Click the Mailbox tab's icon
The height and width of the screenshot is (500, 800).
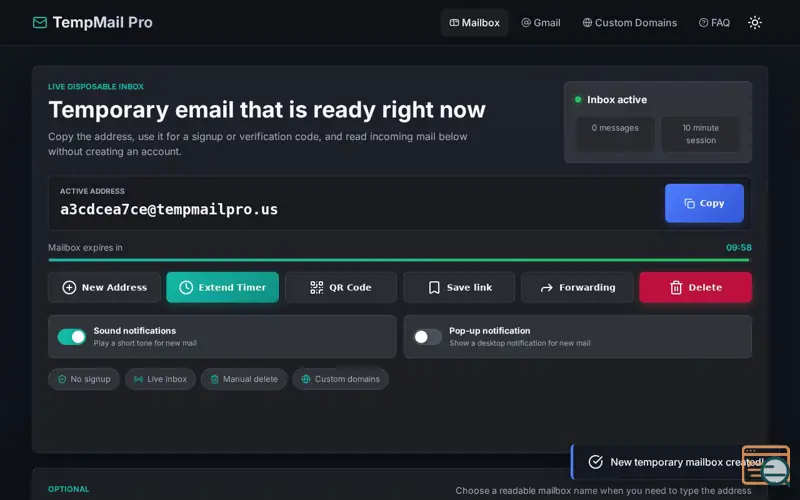tap(454, 22)
